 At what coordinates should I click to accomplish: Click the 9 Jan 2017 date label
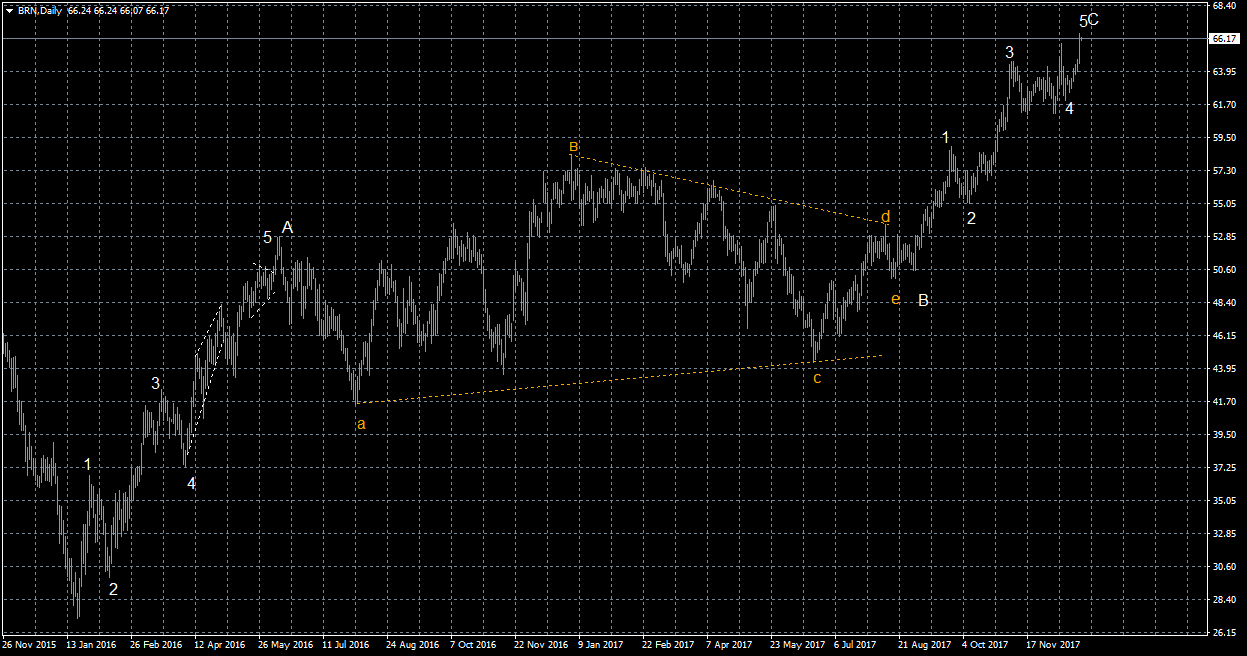(x=601, y=646)
